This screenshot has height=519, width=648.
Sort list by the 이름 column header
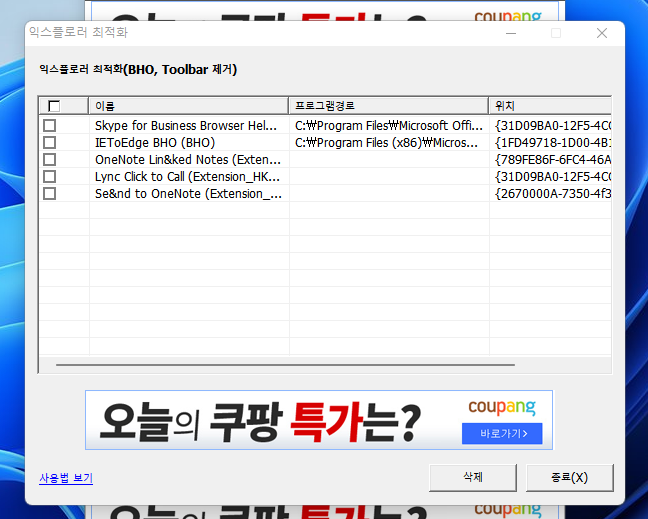(188, 106)
